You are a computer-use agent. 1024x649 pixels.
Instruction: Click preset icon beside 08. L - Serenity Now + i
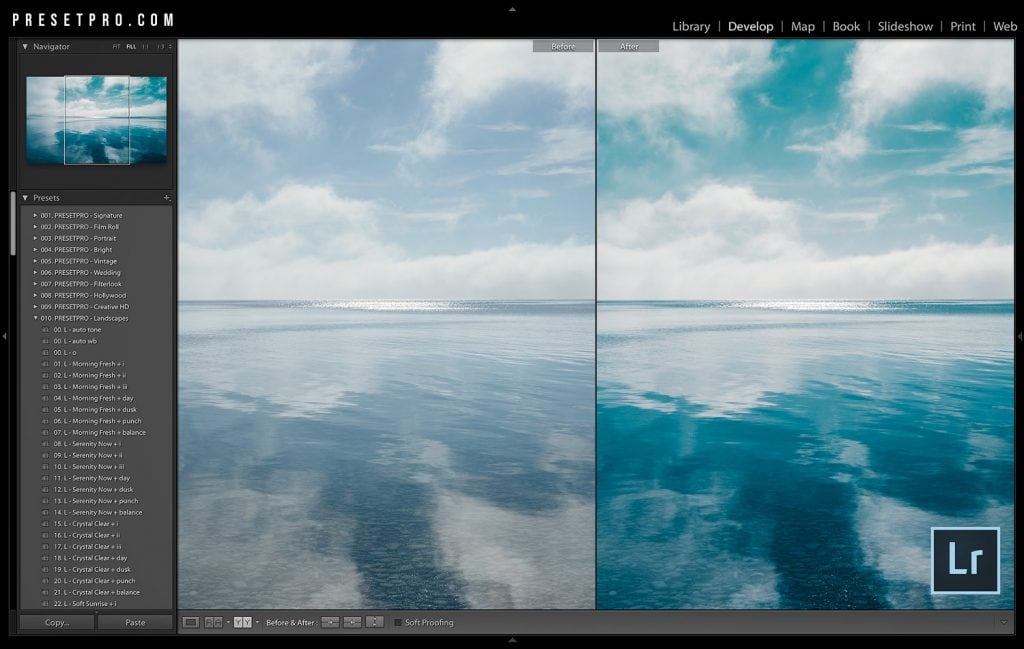pos(45,444)
